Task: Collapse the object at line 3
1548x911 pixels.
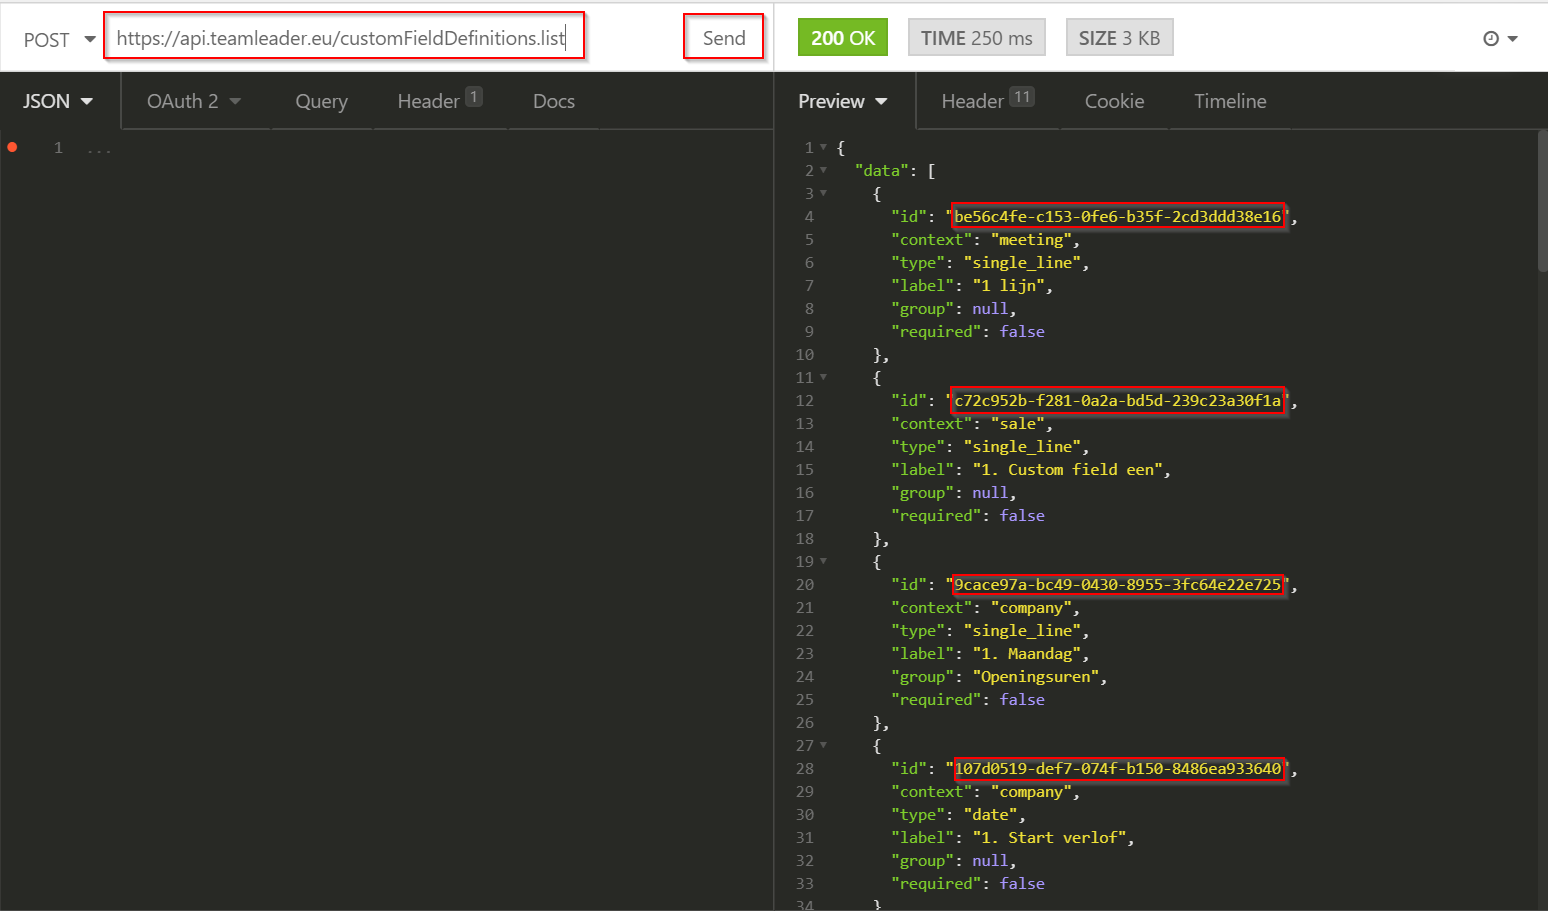Action: 824,193
